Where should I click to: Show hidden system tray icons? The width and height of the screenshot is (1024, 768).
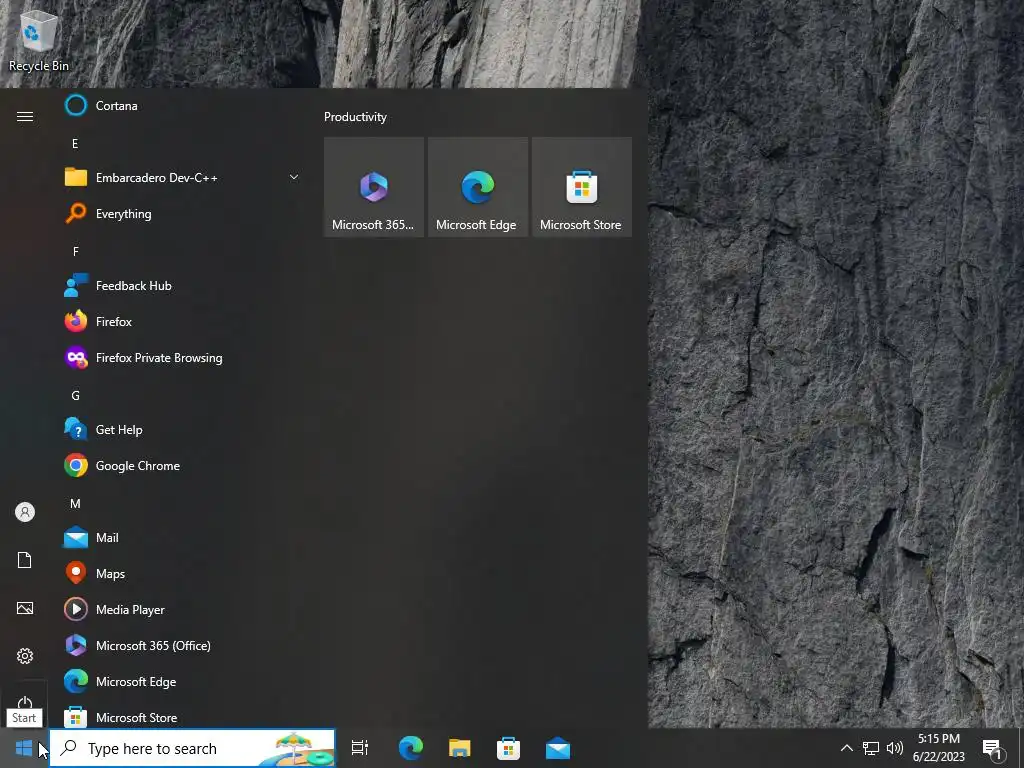(846, 748)
